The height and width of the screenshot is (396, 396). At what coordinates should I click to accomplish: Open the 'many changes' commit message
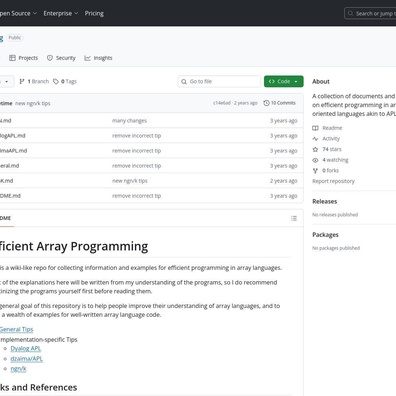[x=129, y=121]
